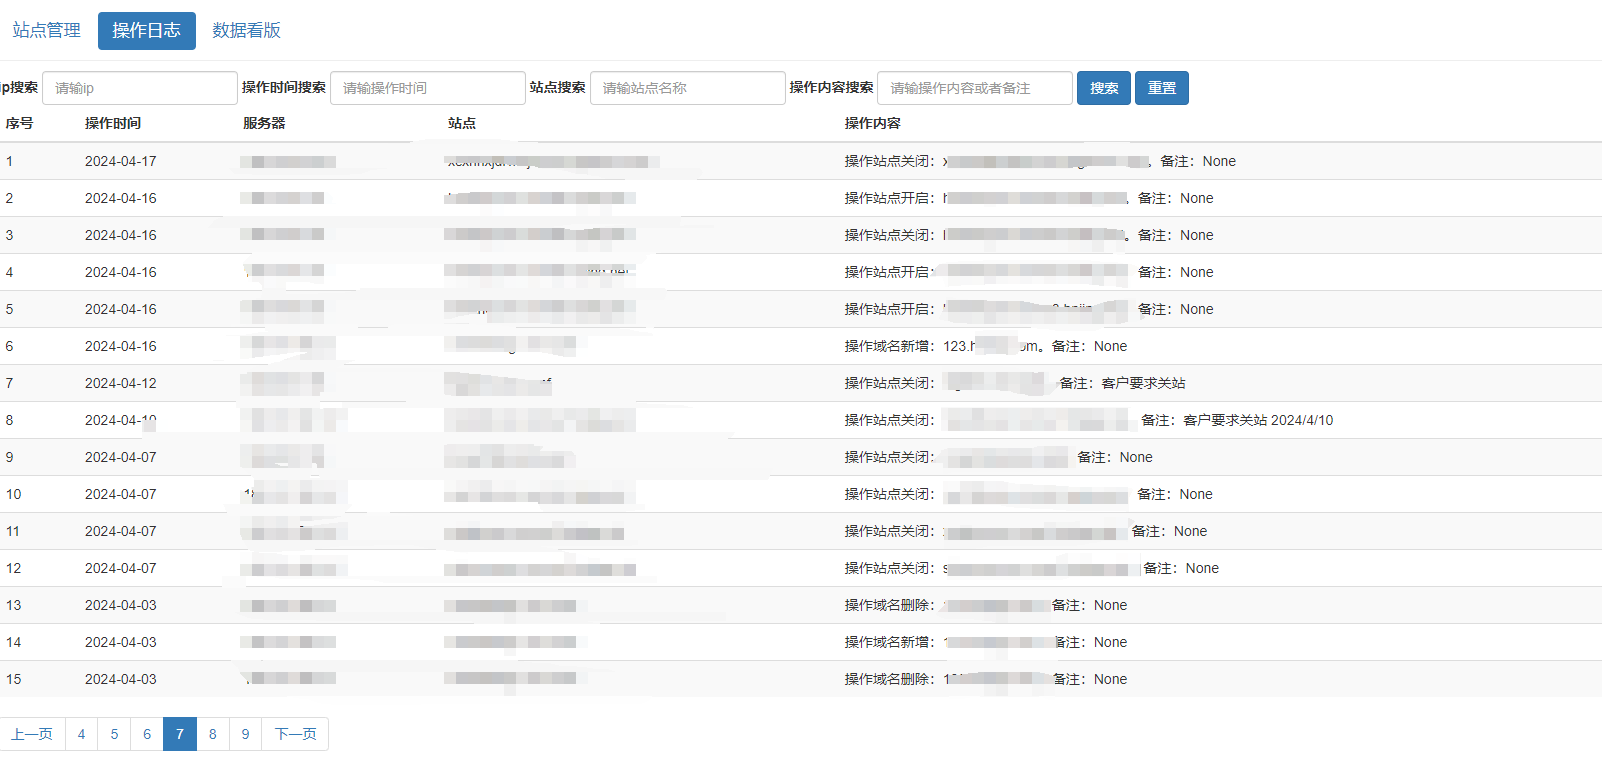Image resolution: width=1602 pixels, height=772 pixels.
Task: Click the 重置 reset button
Action: coord(1162,88)
